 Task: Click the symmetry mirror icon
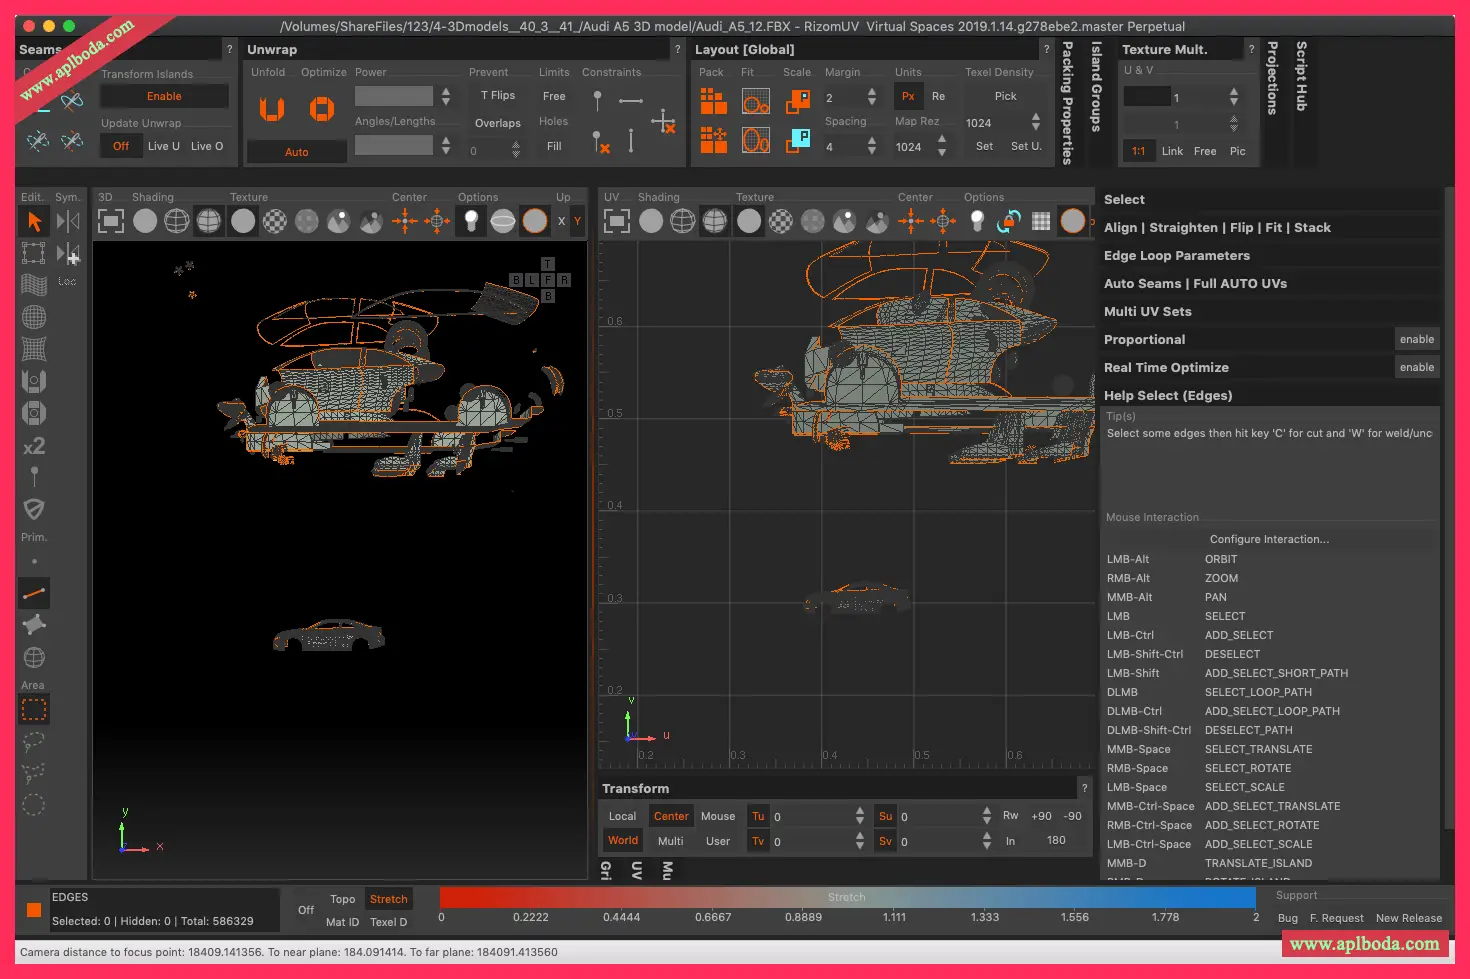tap(68, 221)
